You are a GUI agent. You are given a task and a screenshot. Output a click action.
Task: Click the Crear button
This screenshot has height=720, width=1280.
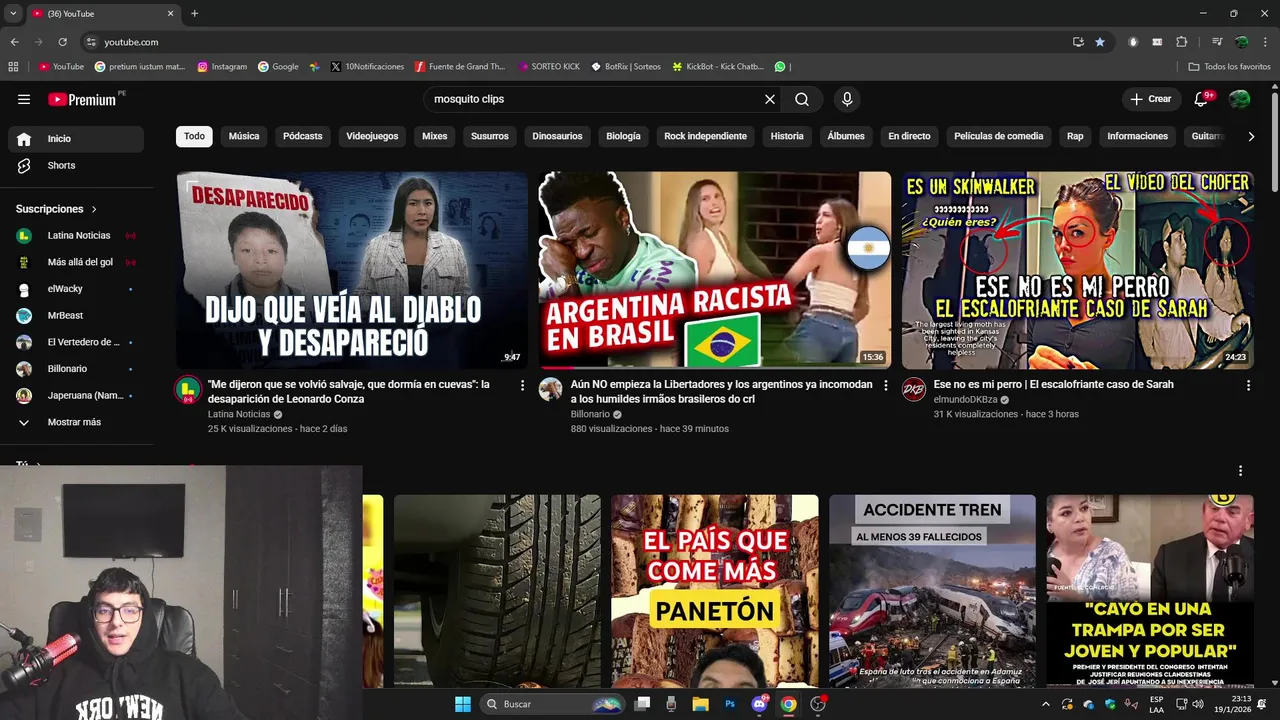(x=1151, y=99)
